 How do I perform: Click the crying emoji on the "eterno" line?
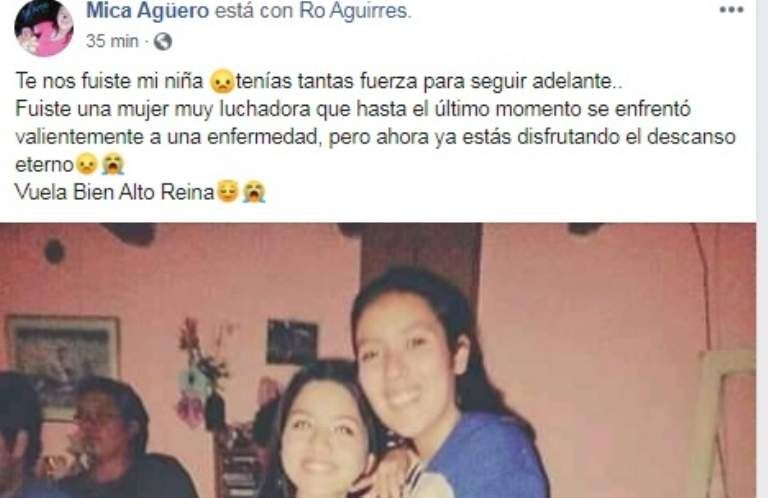(113, 164)
